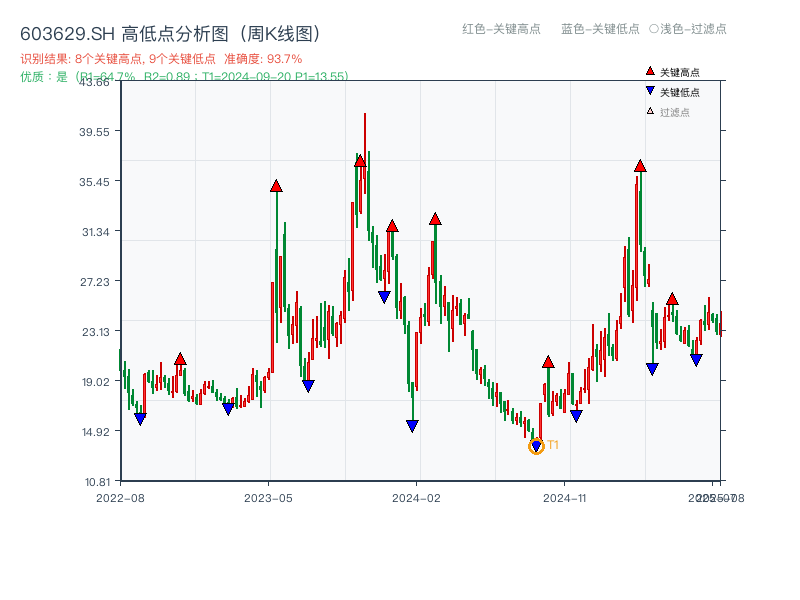Select the first red key-high marker near 2022-08

click(181, 357)
